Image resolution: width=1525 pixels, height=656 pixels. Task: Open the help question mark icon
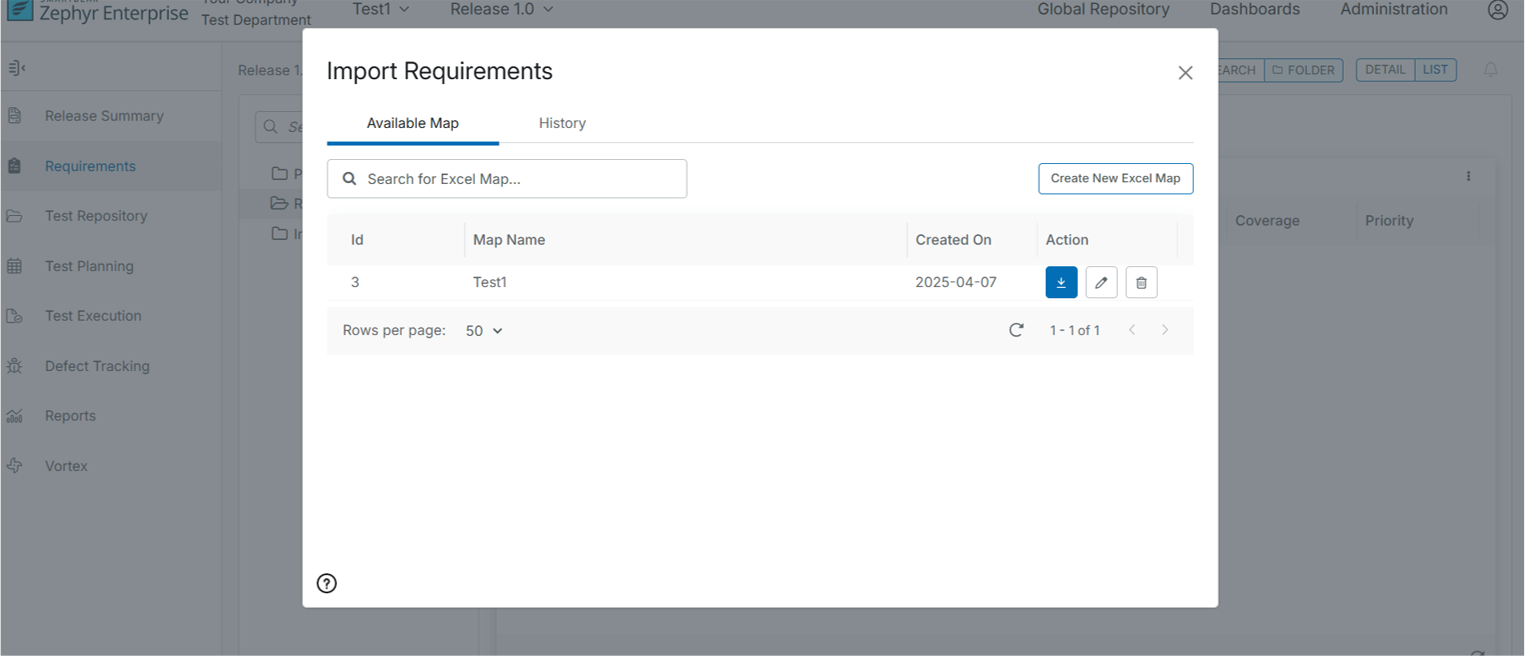(x=327, y=584)
